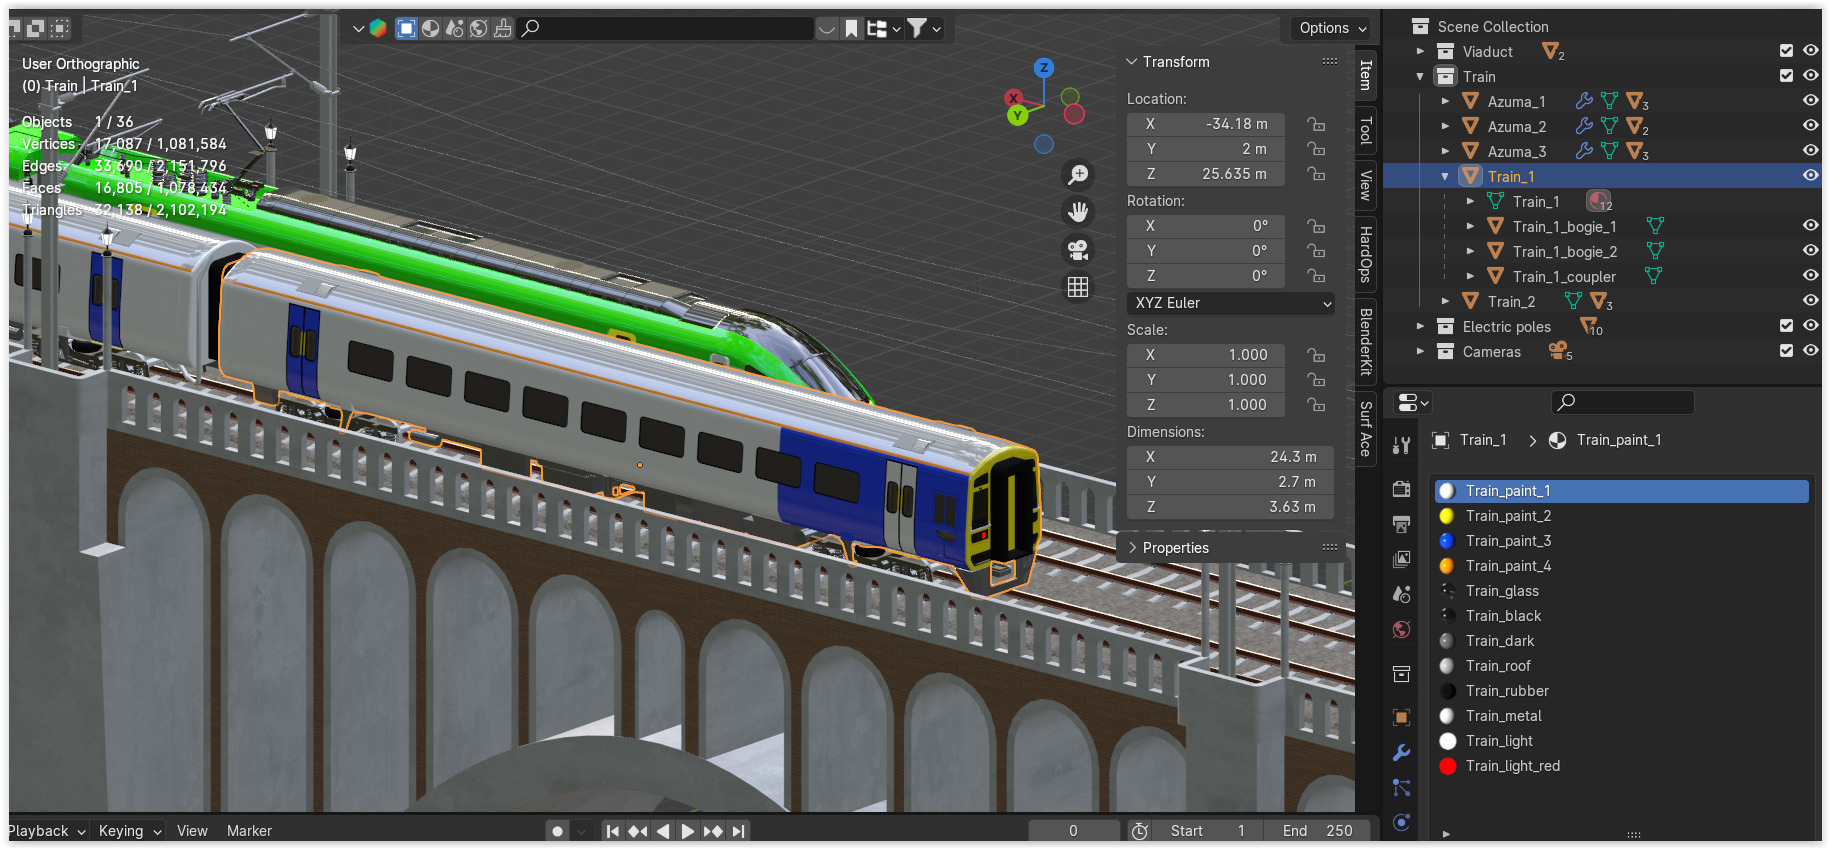This screenshot has width=1830, height=849.
Task: Open timeline clock settings icon
Action: [1139, 831]
